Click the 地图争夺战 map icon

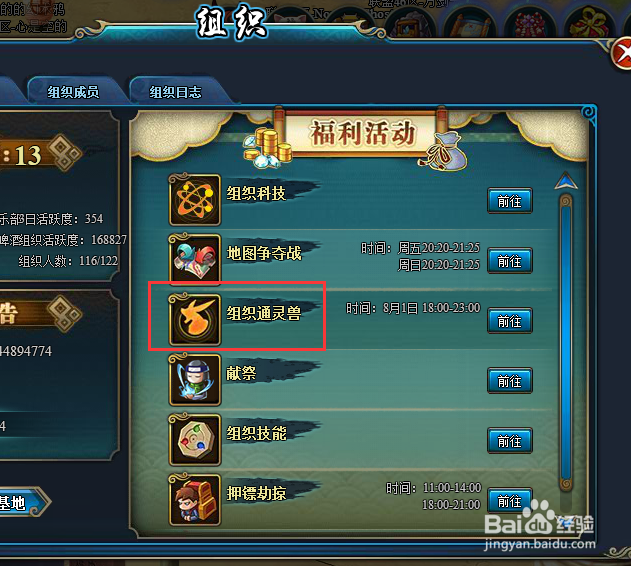[195, 260]
